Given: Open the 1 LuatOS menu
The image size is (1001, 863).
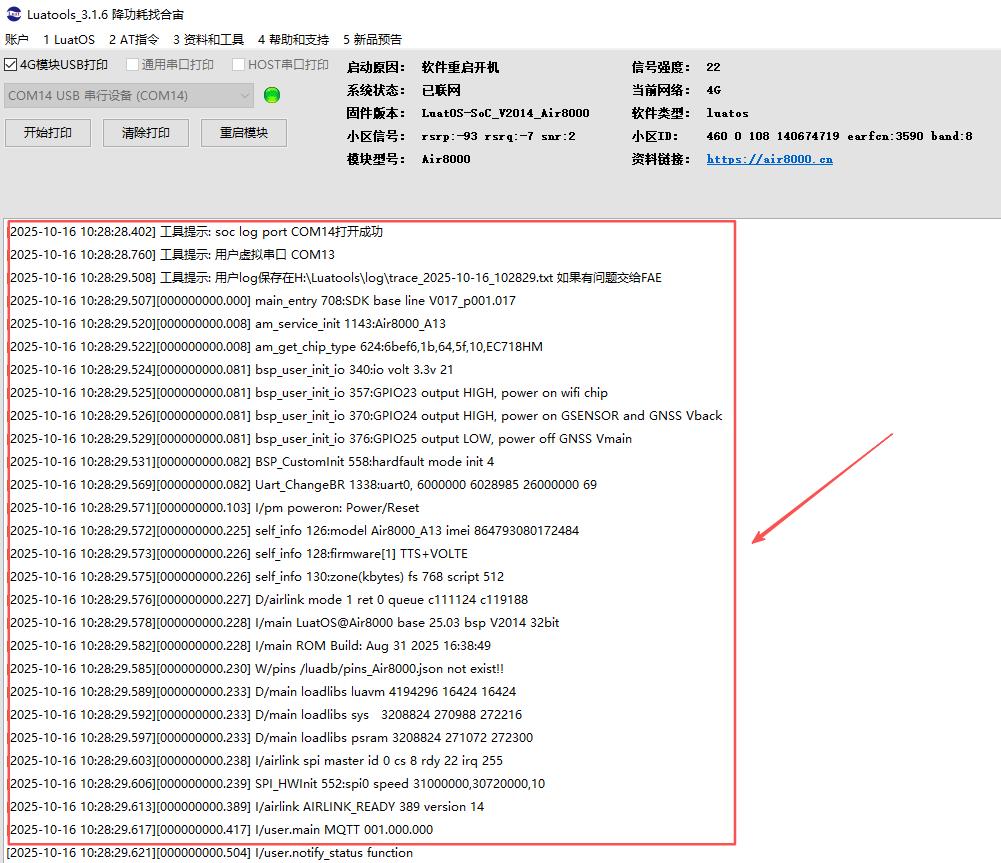Looking at the screenshot, I should click(69, 40).
